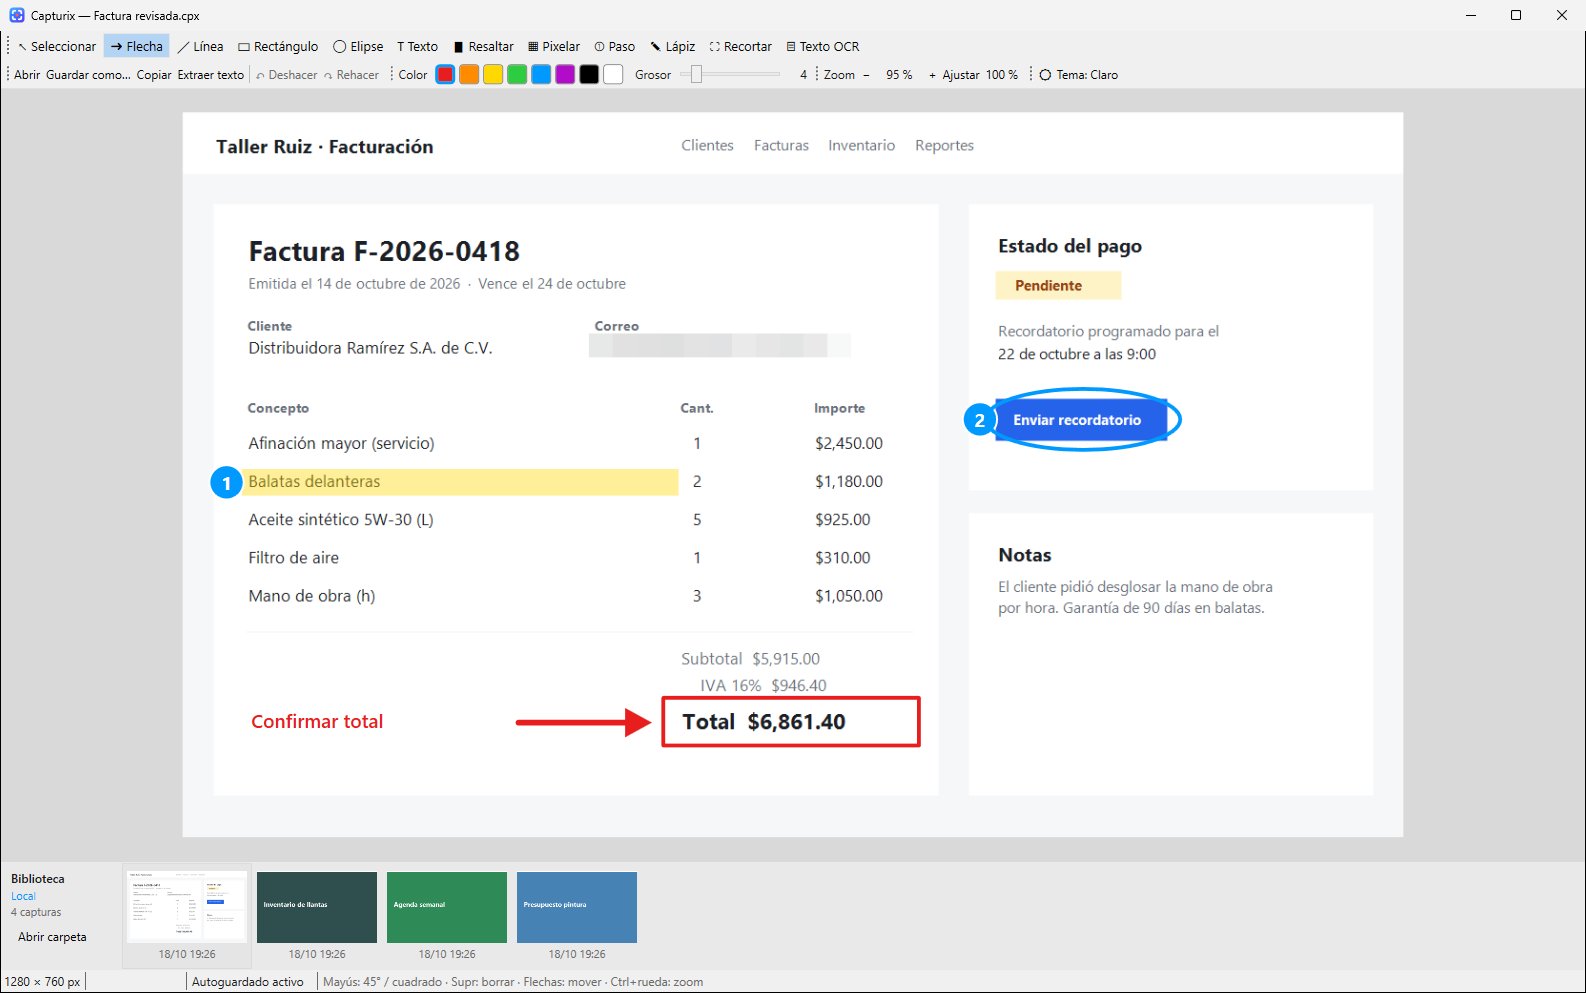Open the Guardar como... option
1586x993 pixels.
88,75
